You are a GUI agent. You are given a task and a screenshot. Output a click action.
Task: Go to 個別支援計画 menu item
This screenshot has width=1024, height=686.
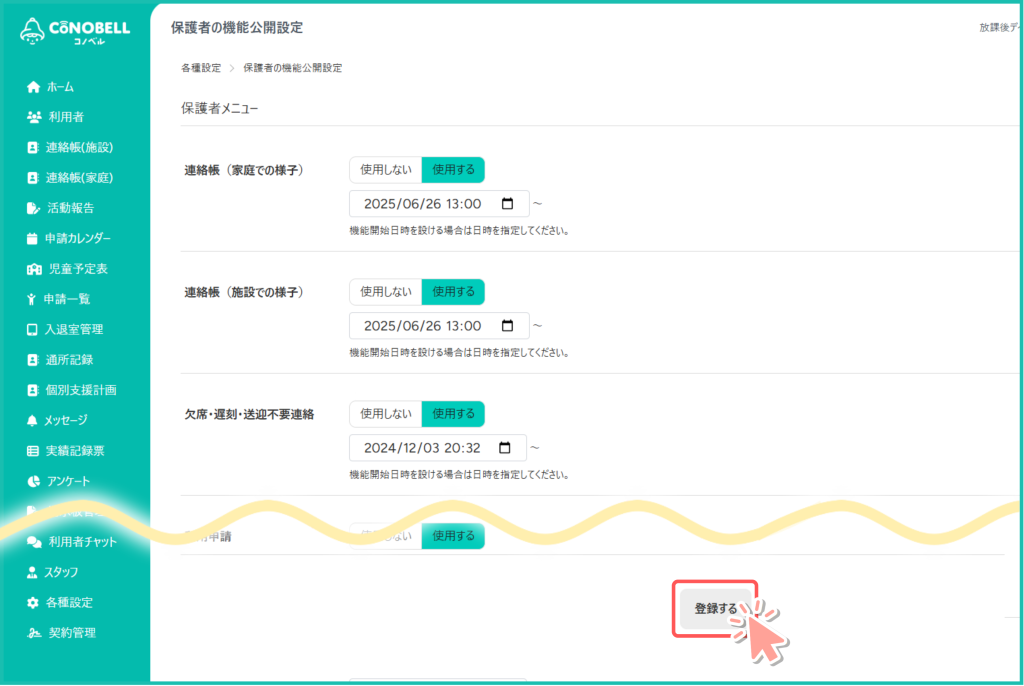pos(81,390)
